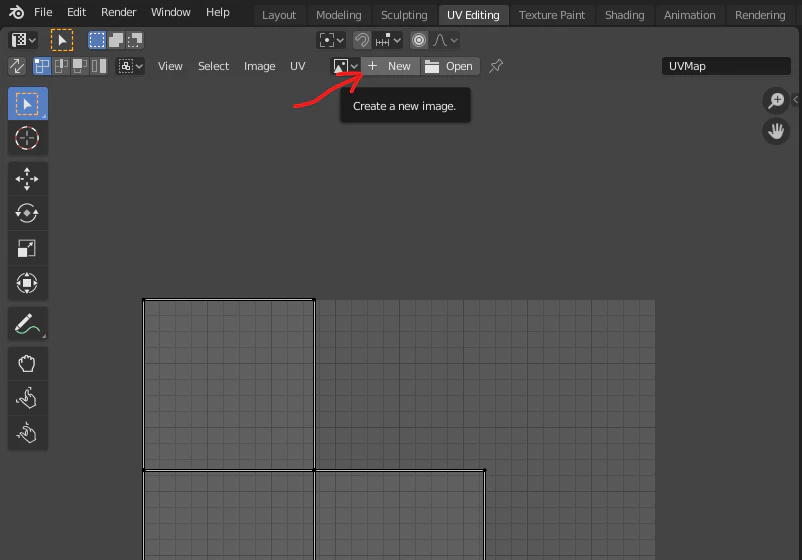Viewport: 802px width, 560px height.
Task: Choose the Set new selection mode
Action: tap(96, 40)
